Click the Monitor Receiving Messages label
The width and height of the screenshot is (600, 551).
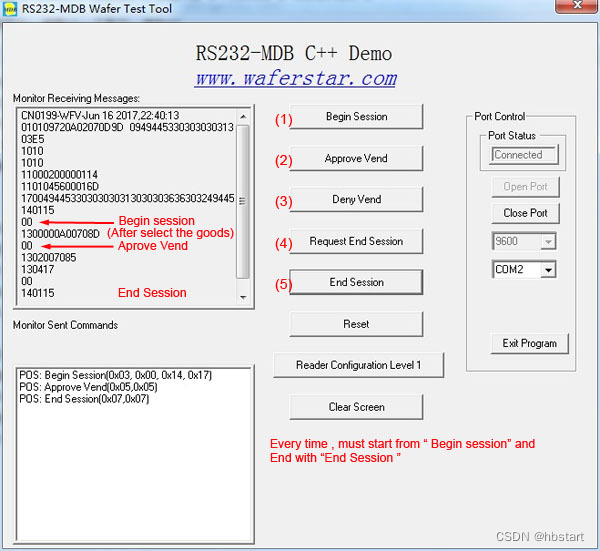point(76,98)
